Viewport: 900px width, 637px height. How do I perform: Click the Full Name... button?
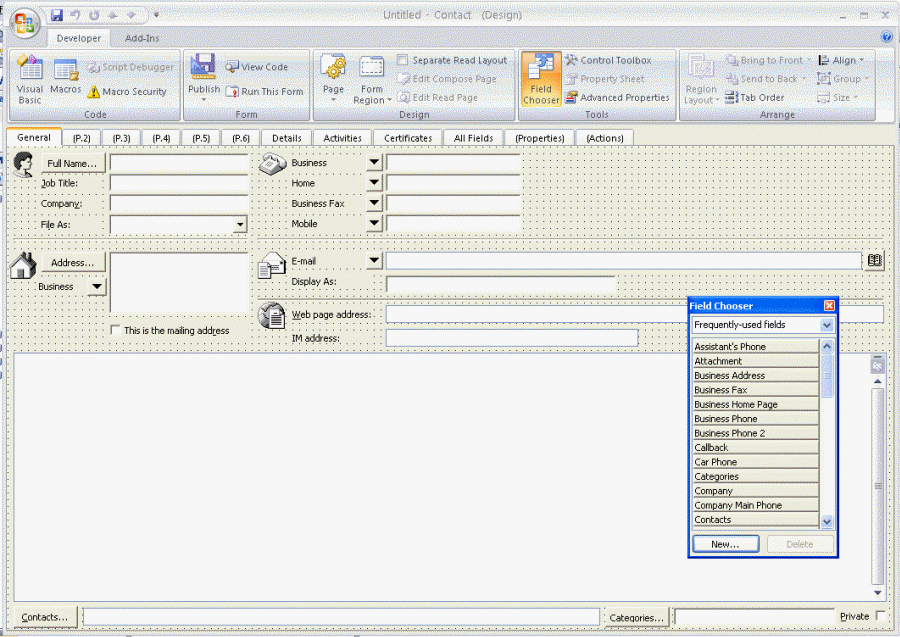click(73, 164)
